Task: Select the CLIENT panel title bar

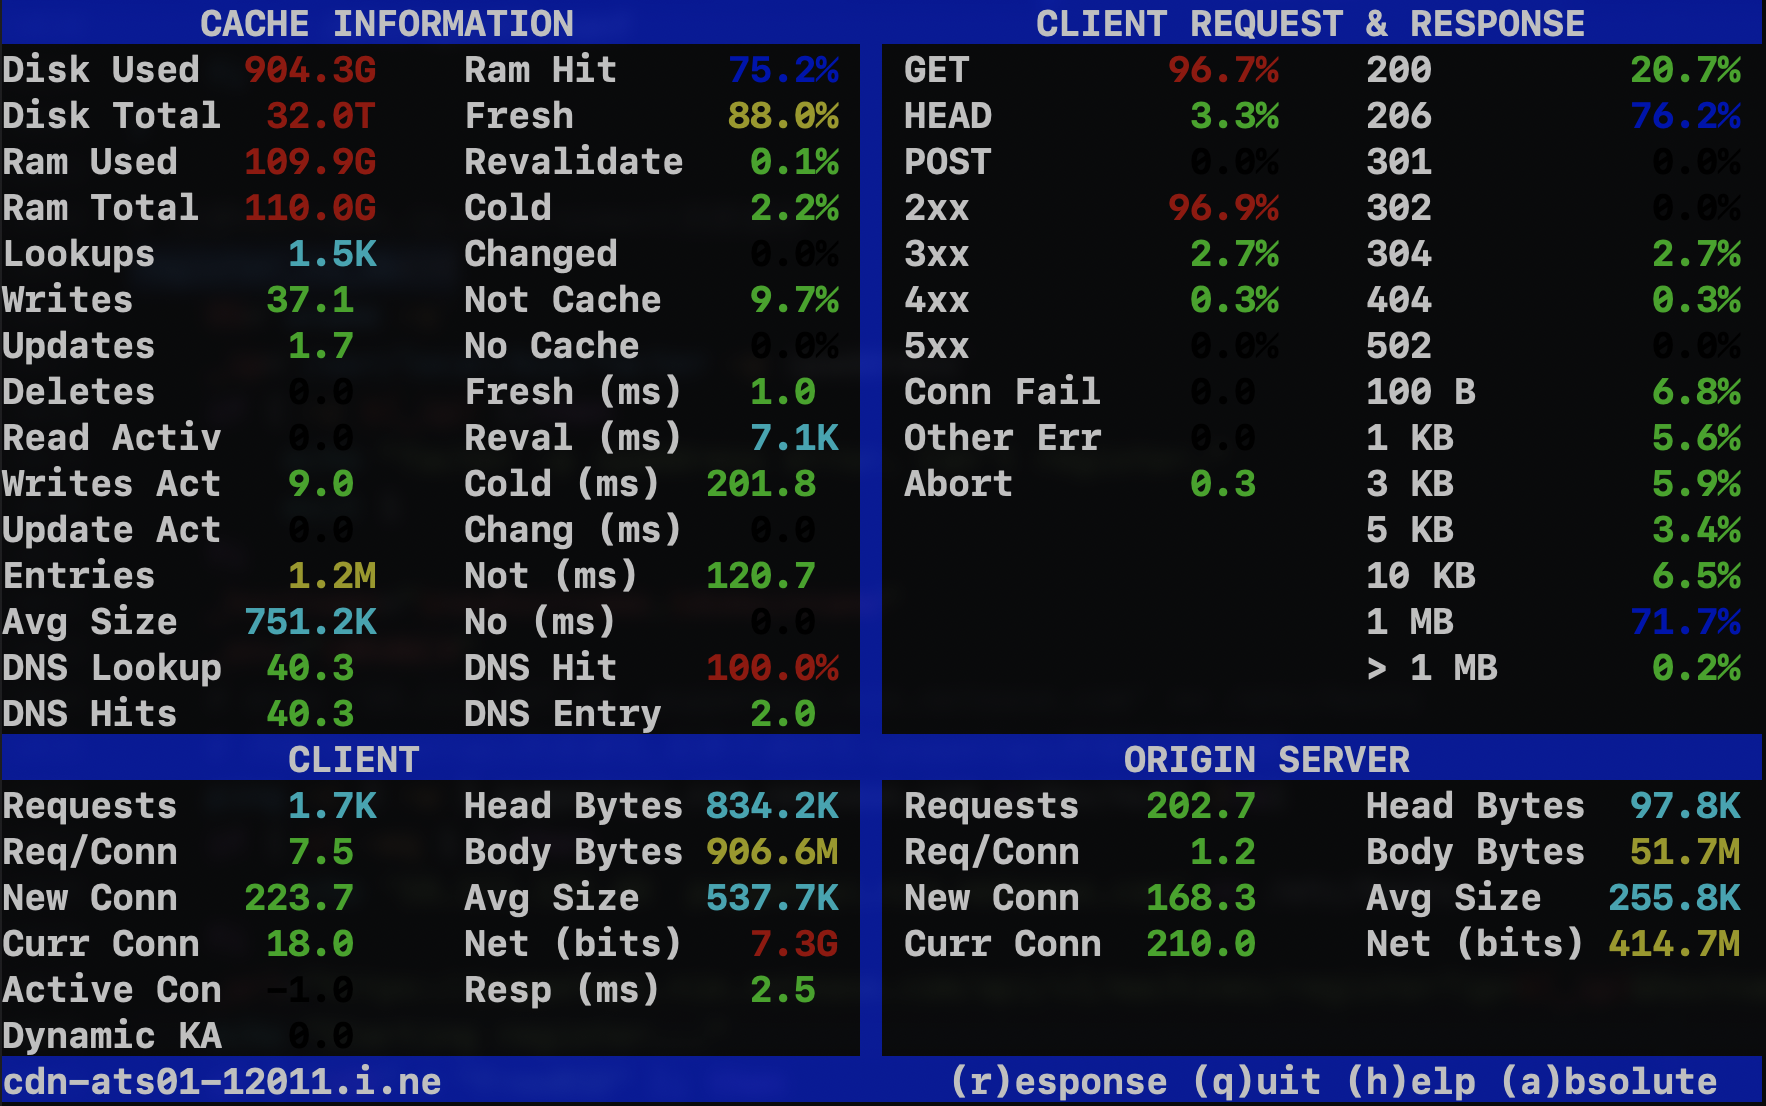Action: [352, 759]
